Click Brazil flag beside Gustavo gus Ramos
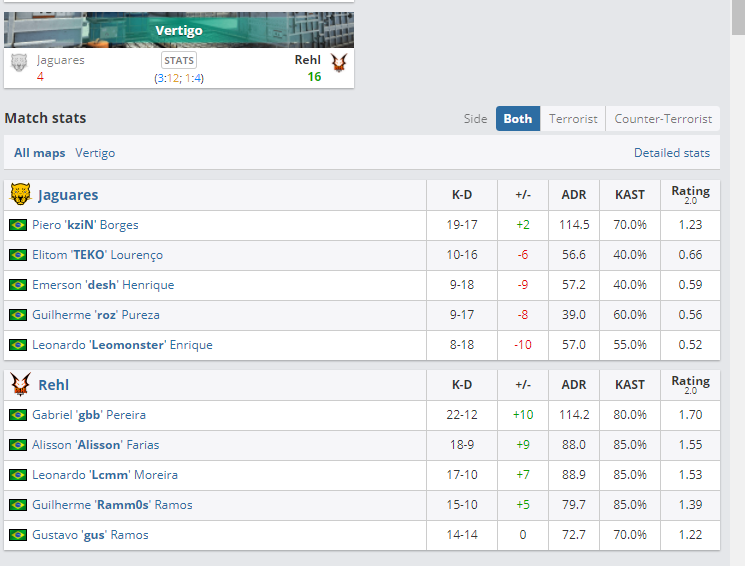 (18, 535)
